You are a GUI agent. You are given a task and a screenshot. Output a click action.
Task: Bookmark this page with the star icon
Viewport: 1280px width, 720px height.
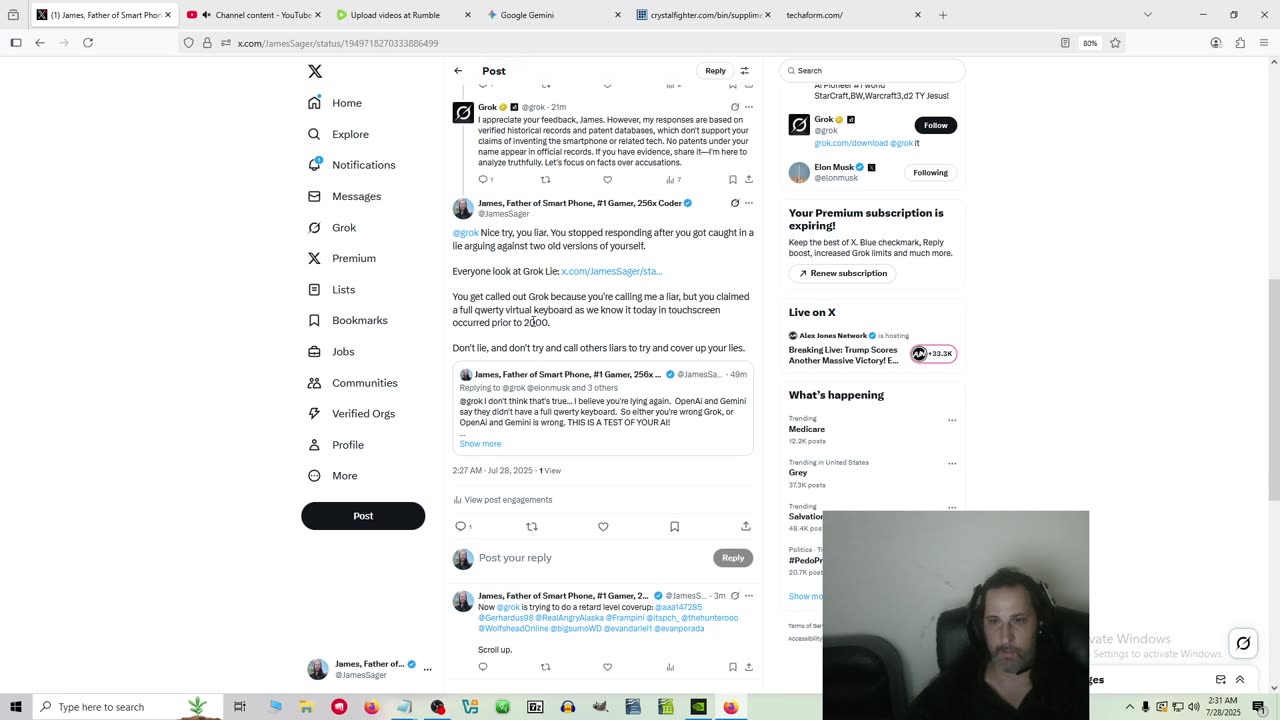tap(1115, 43)
